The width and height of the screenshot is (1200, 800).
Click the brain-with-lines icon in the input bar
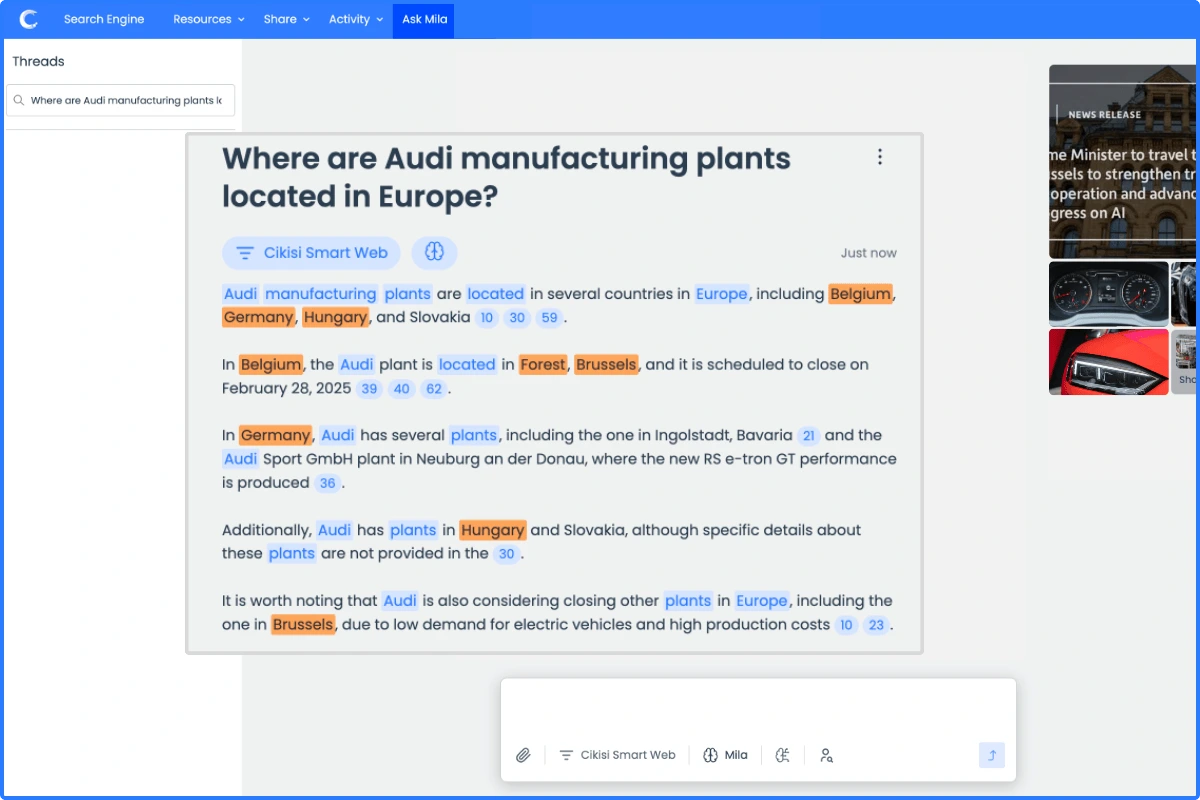point(783,755)
